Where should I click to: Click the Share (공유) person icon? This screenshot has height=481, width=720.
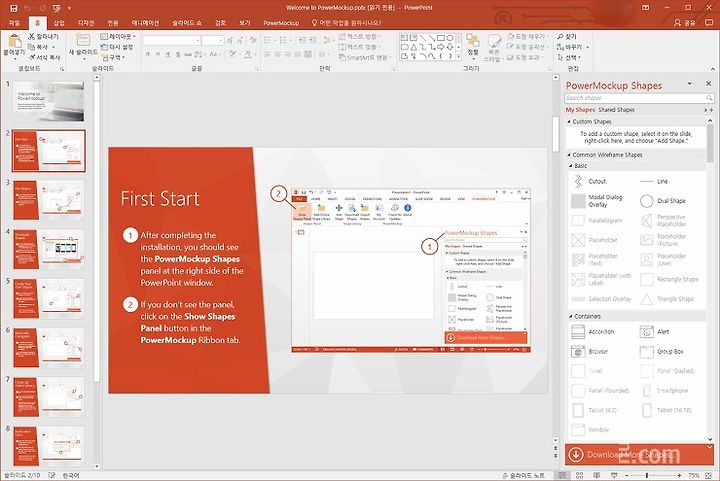[x=677, y=22]
